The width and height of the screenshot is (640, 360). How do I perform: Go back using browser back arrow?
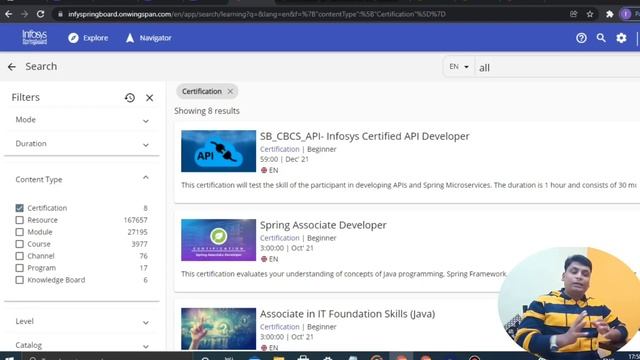9,14
